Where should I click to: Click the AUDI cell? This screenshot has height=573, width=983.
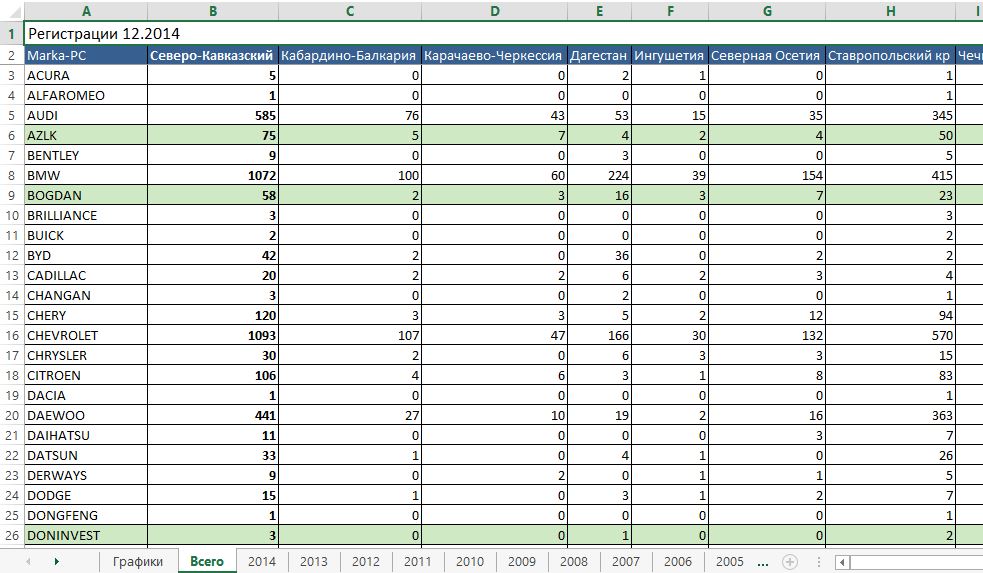click(86, 115)
